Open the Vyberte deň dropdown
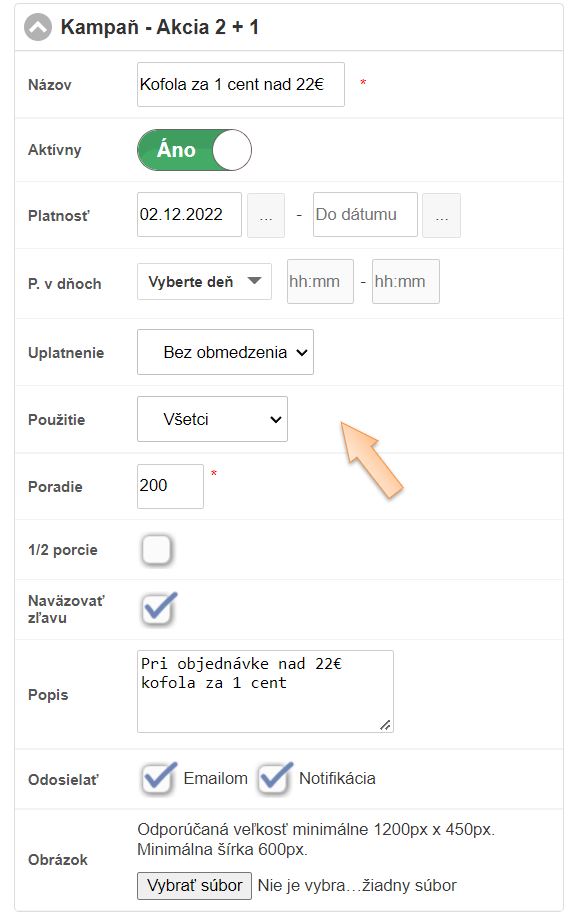Viewport: 582px width, 918px height. coord(204,282)
